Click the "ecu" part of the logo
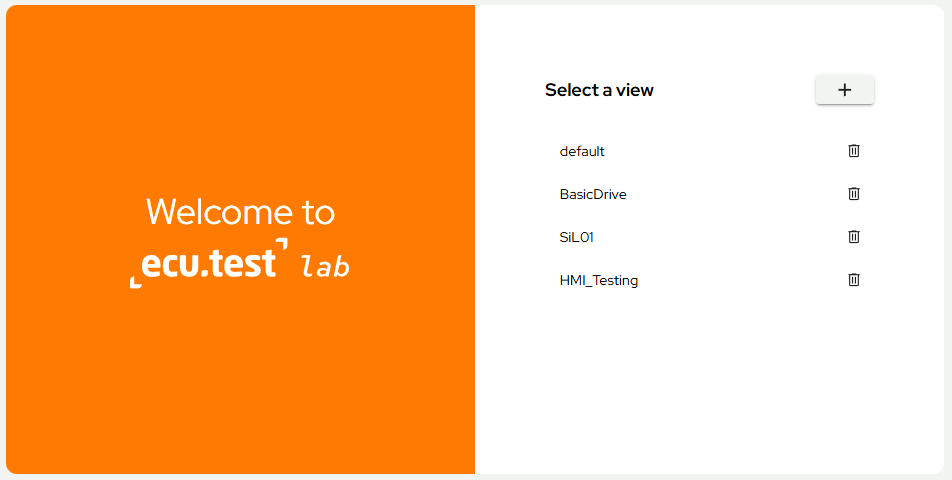Screen dimensions: 952x480 pyautogui.click(x=165, y=264)
